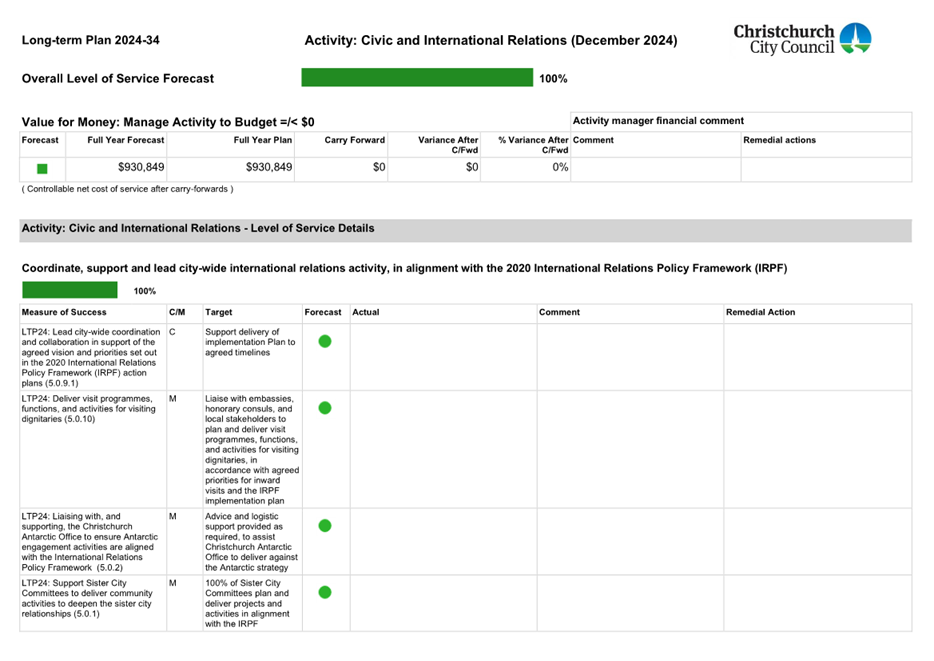Click the empty Comment cell for measure 5.0.9.1

(628, 356)
